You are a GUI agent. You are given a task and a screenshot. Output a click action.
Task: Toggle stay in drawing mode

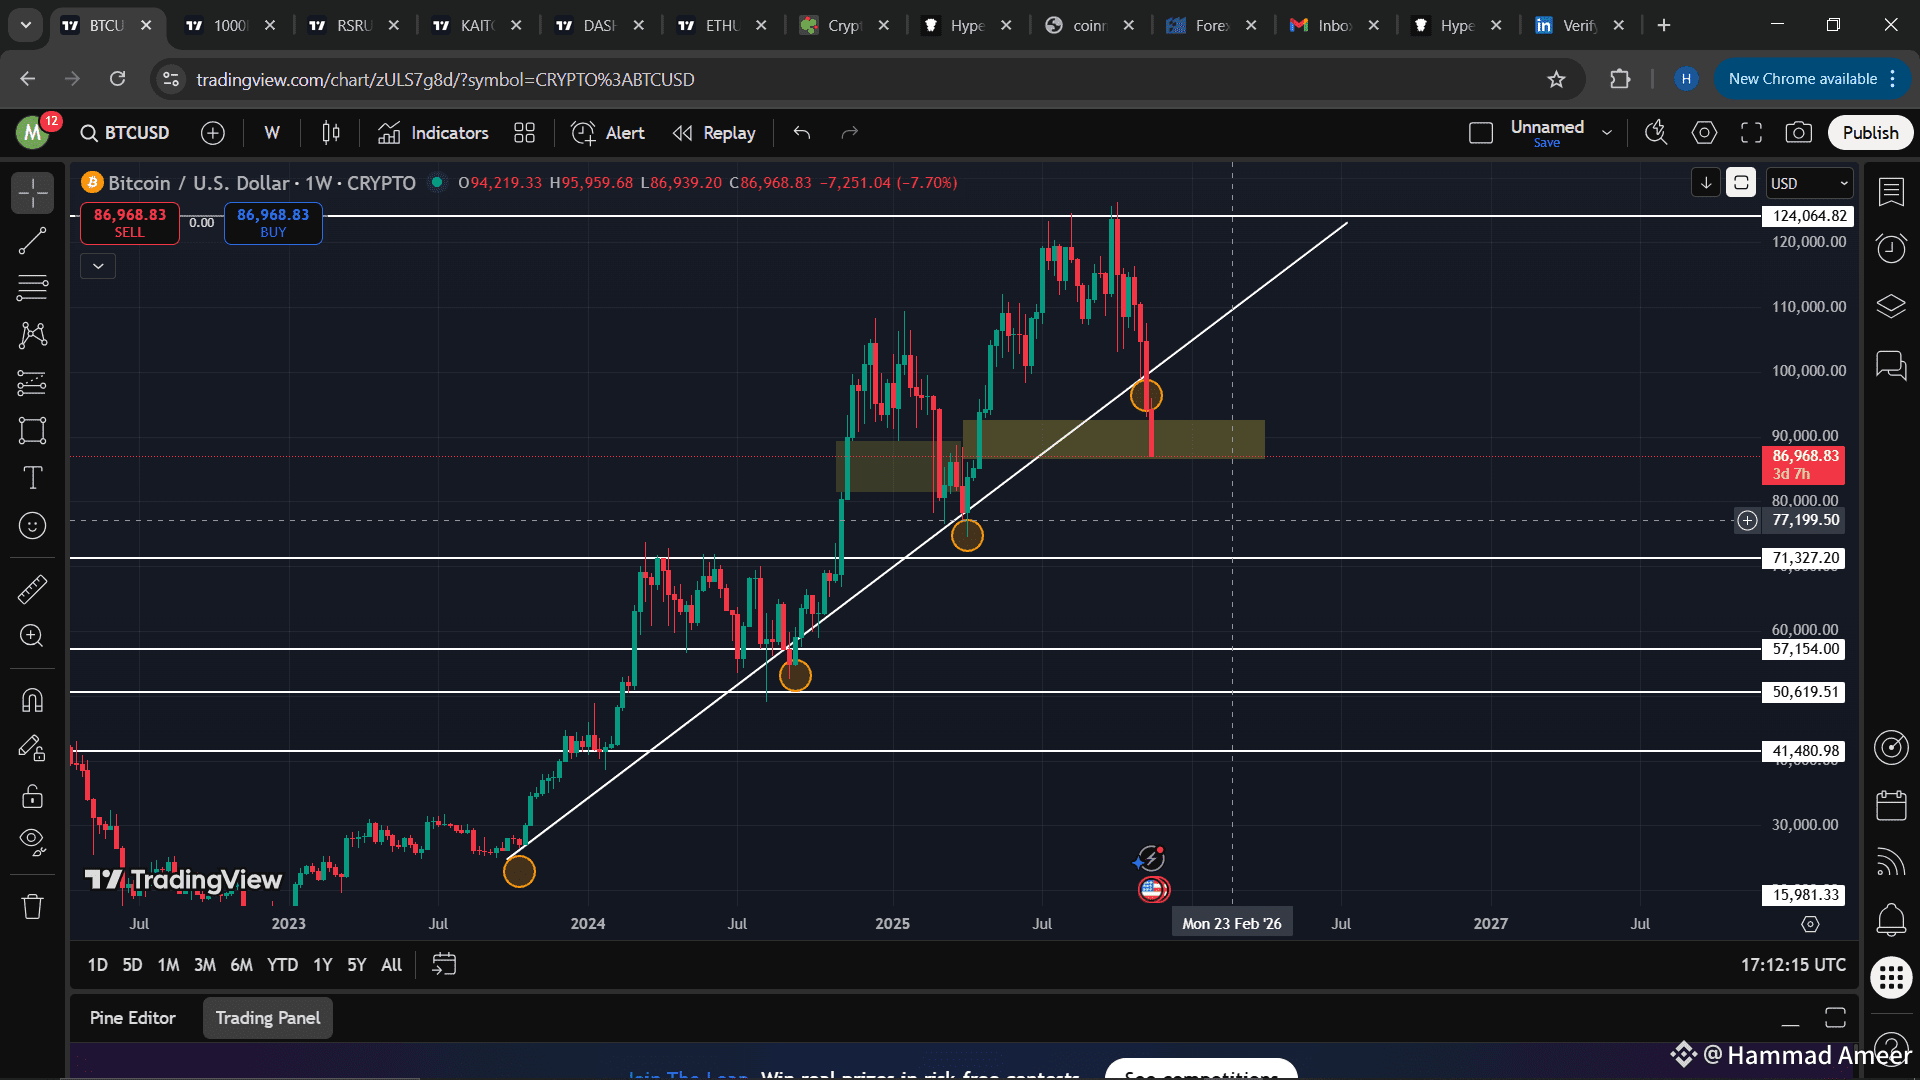click(x=32, y=748)
